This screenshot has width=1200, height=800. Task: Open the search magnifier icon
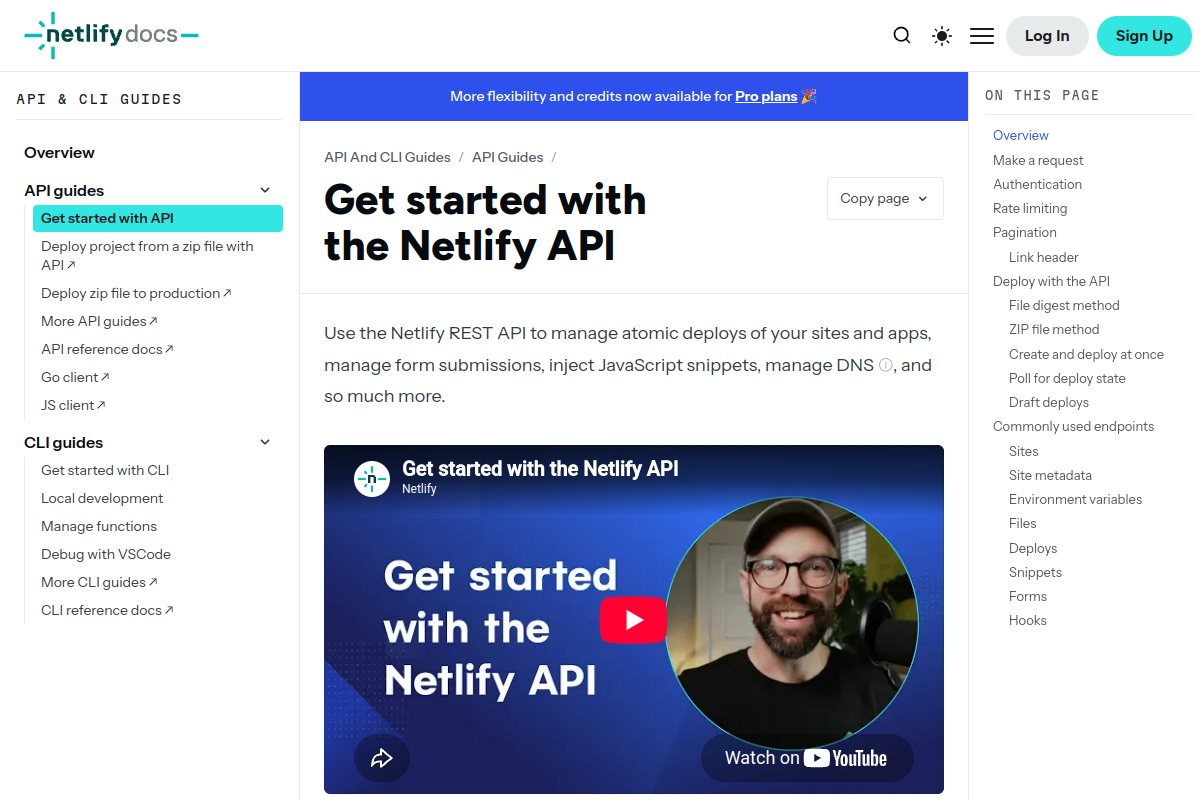[x=902, y=36]
